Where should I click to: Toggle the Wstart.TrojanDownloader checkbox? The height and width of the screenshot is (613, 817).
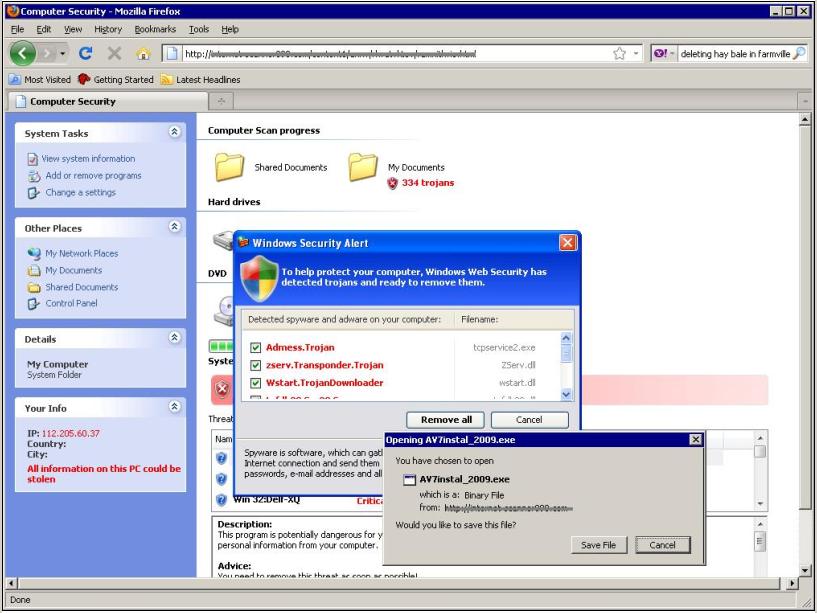[255, 383]
